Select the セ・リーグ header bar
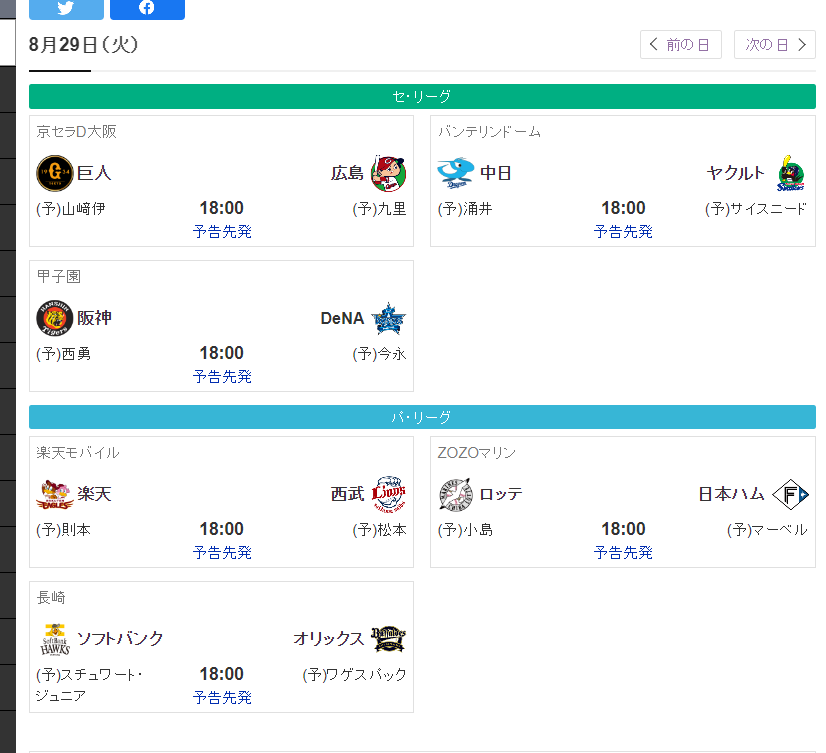 422,96
